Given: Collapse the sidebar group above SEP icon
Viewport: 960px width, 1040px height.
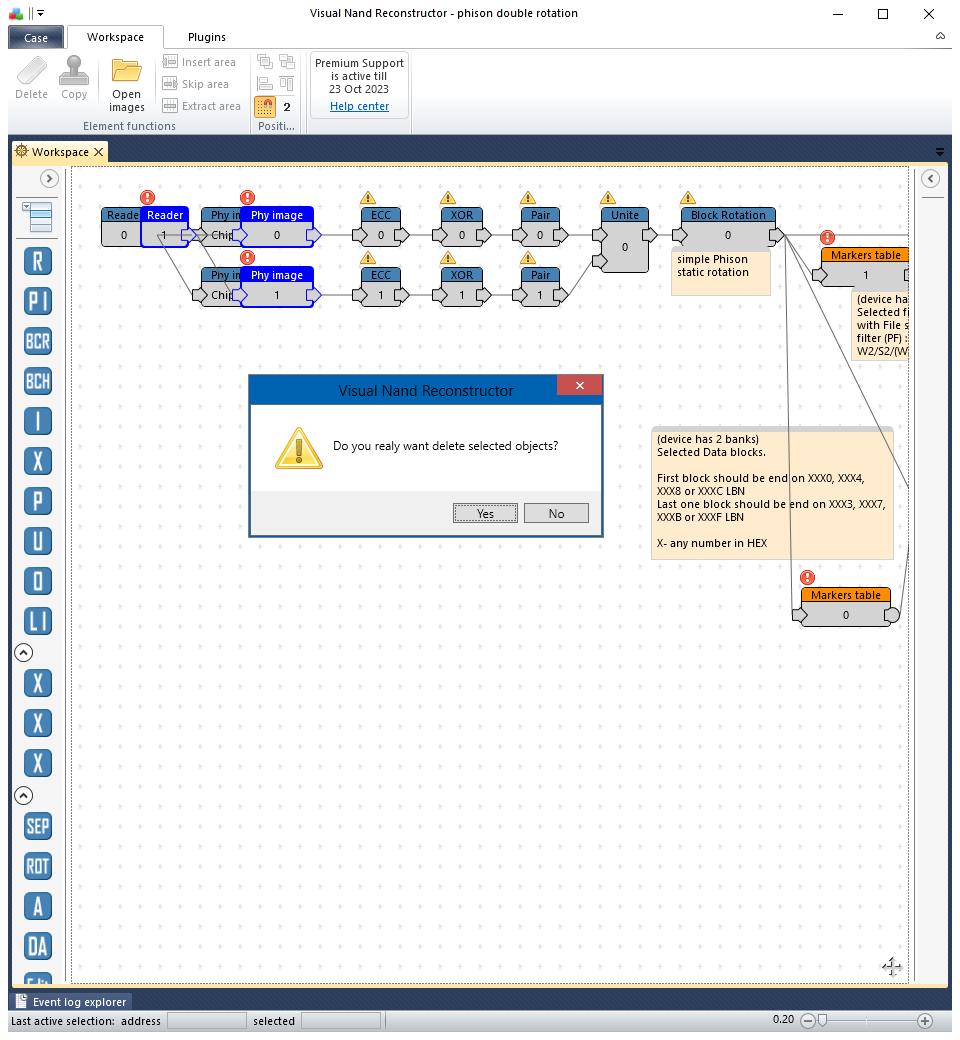Looking at the screenshot, I should tap(23, 795).
